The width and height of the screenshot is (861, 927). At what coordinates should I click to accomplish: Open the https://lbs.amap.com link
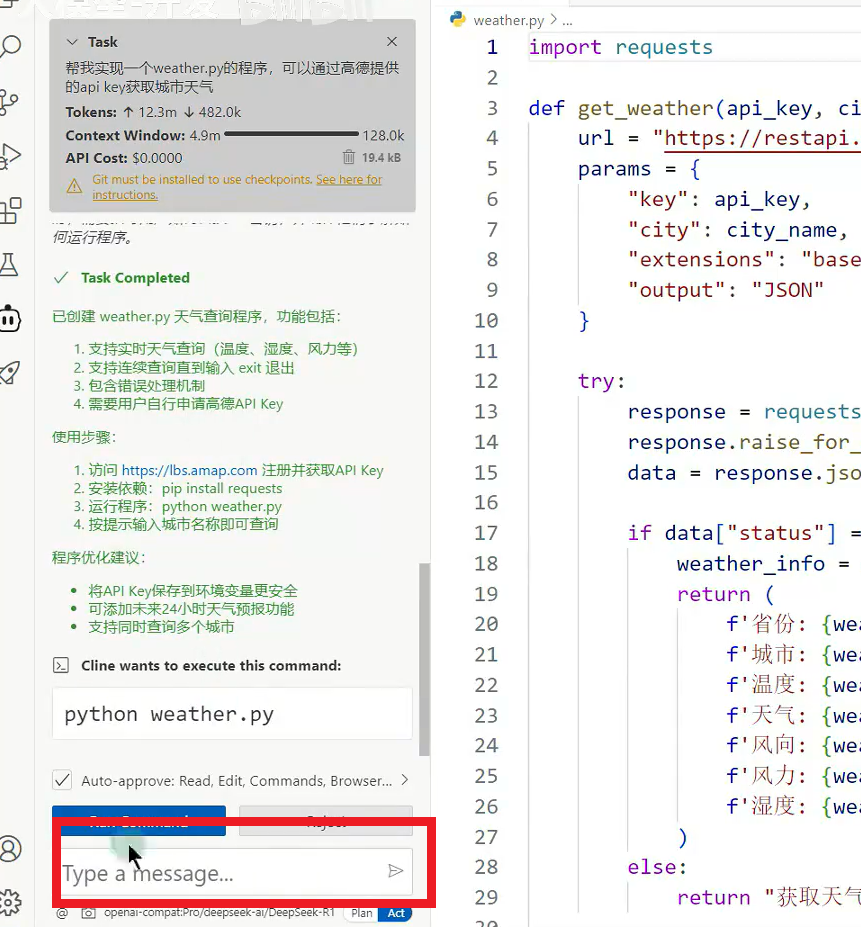click(x=189, y=470)
